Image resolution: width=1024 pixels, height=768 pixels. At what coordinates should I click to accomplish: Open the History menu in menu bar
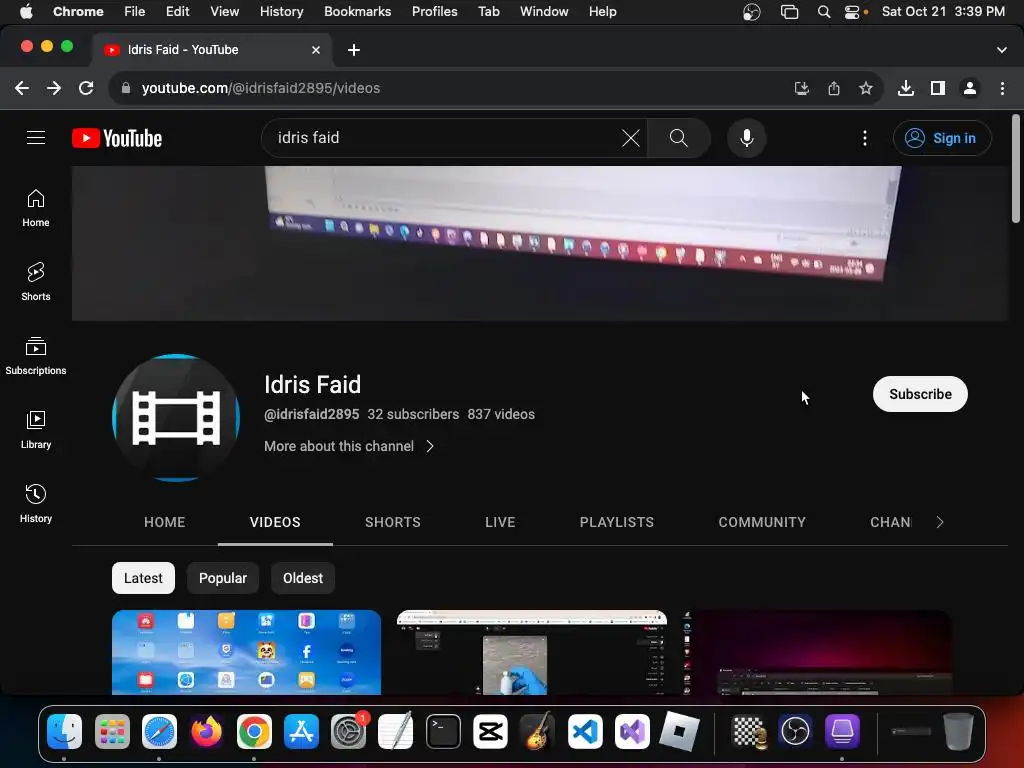coord(281,12)
